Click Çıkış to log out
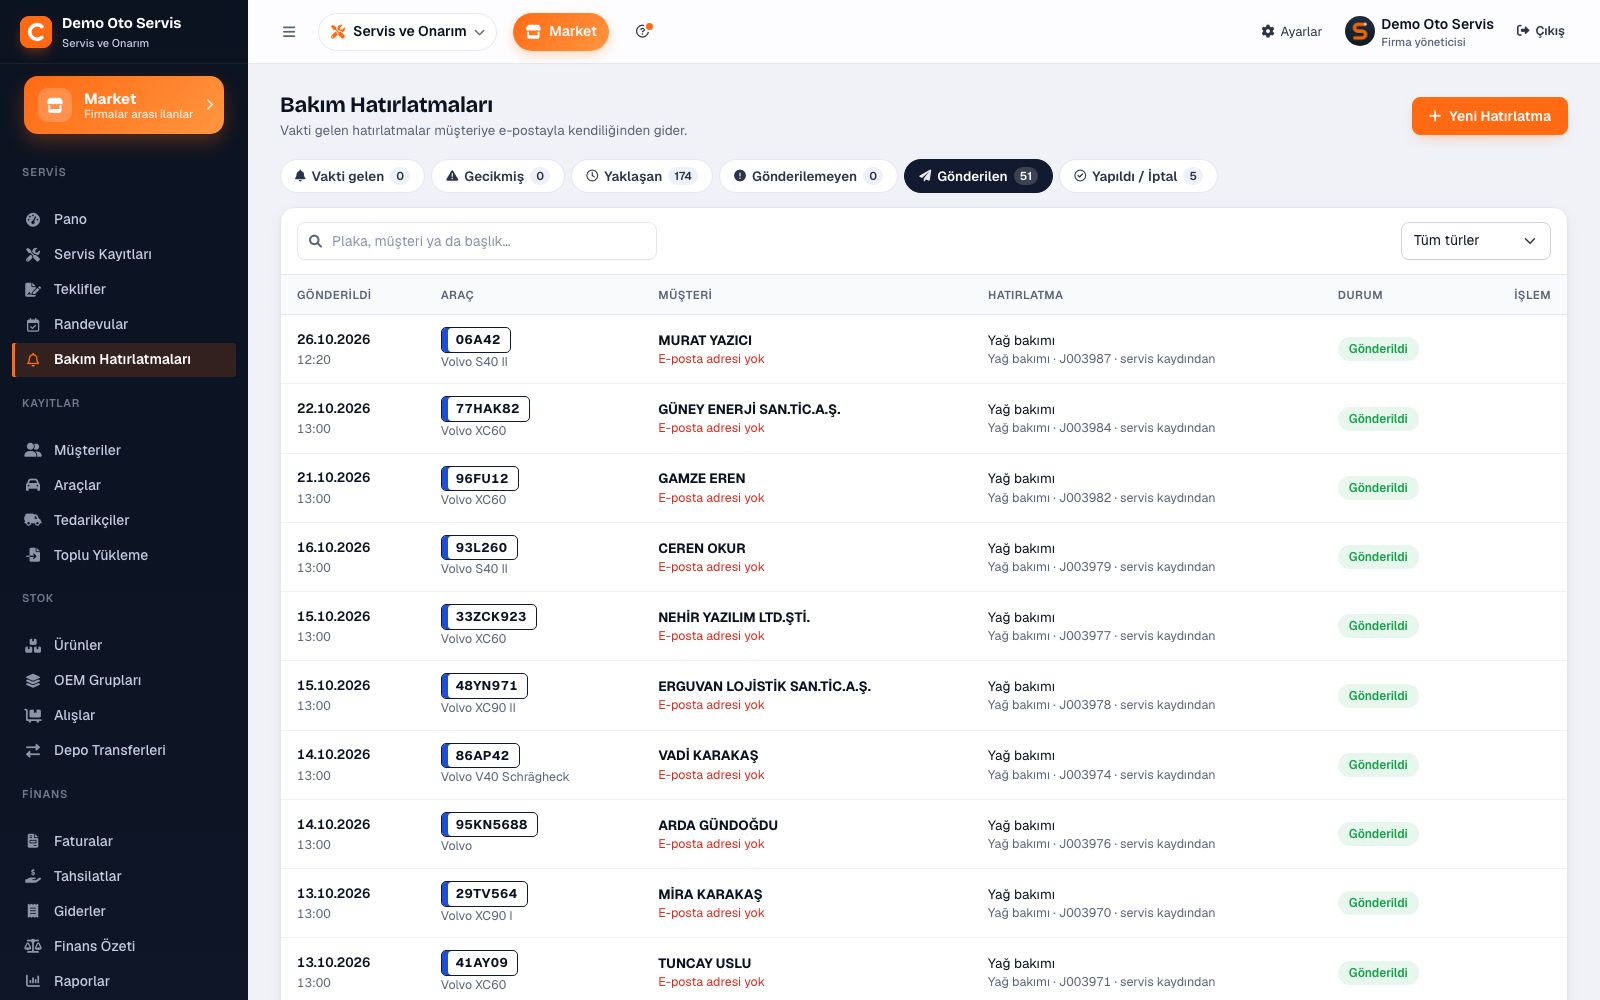The height and width of the screenshot is (1000, 1600). [x=1541, y=32]
